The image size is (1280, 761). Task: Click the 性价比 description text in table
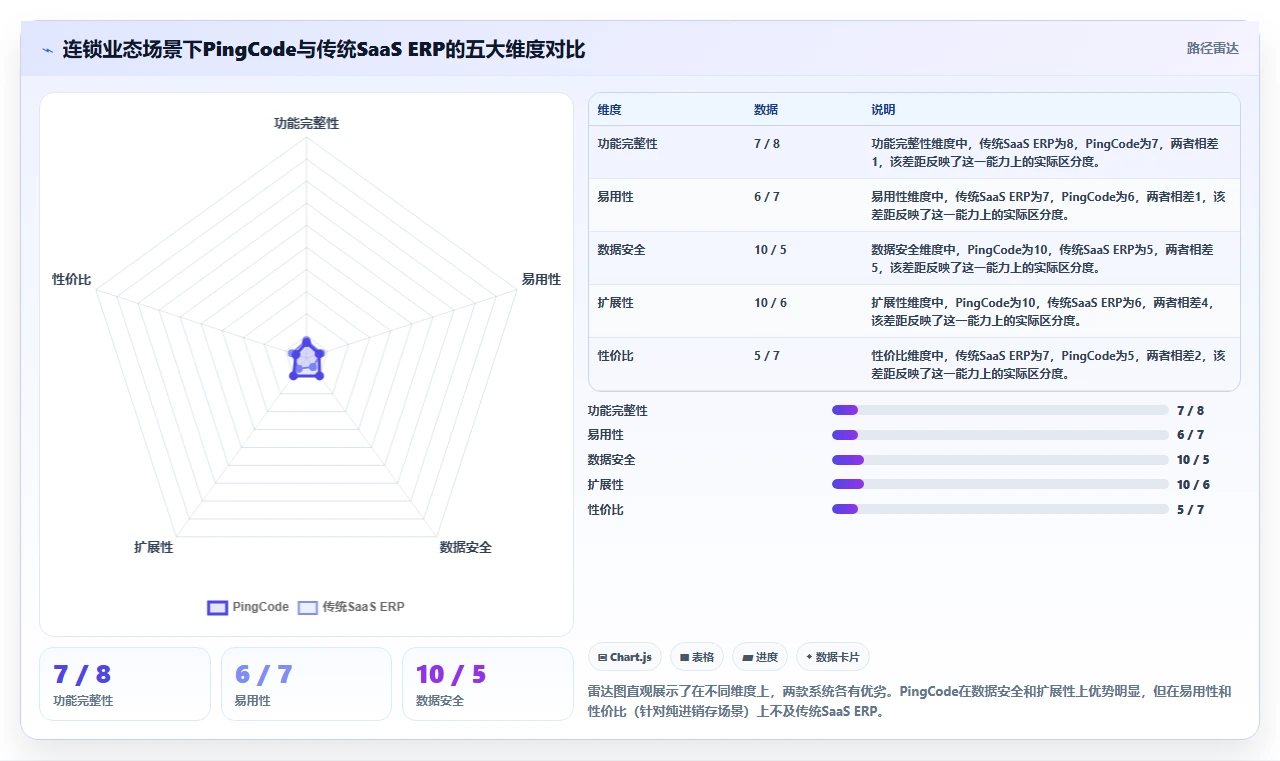pos(1048,364)
